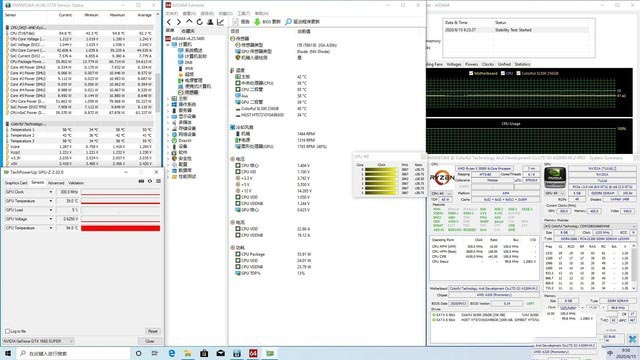Open the graph icon in AIDA64 toolbar
The width and height of the screenshot is (640, 360).
(220, 22)
